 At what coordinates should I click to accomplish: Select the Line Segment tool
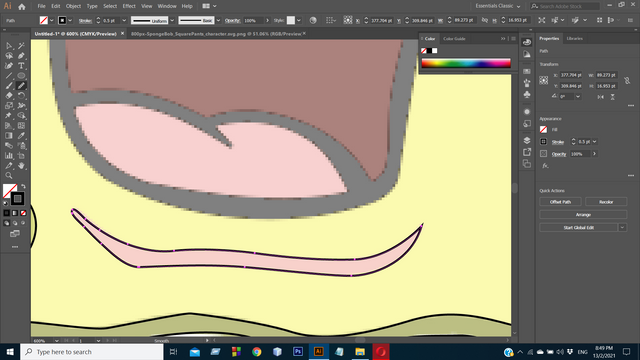tap(9, 76)
